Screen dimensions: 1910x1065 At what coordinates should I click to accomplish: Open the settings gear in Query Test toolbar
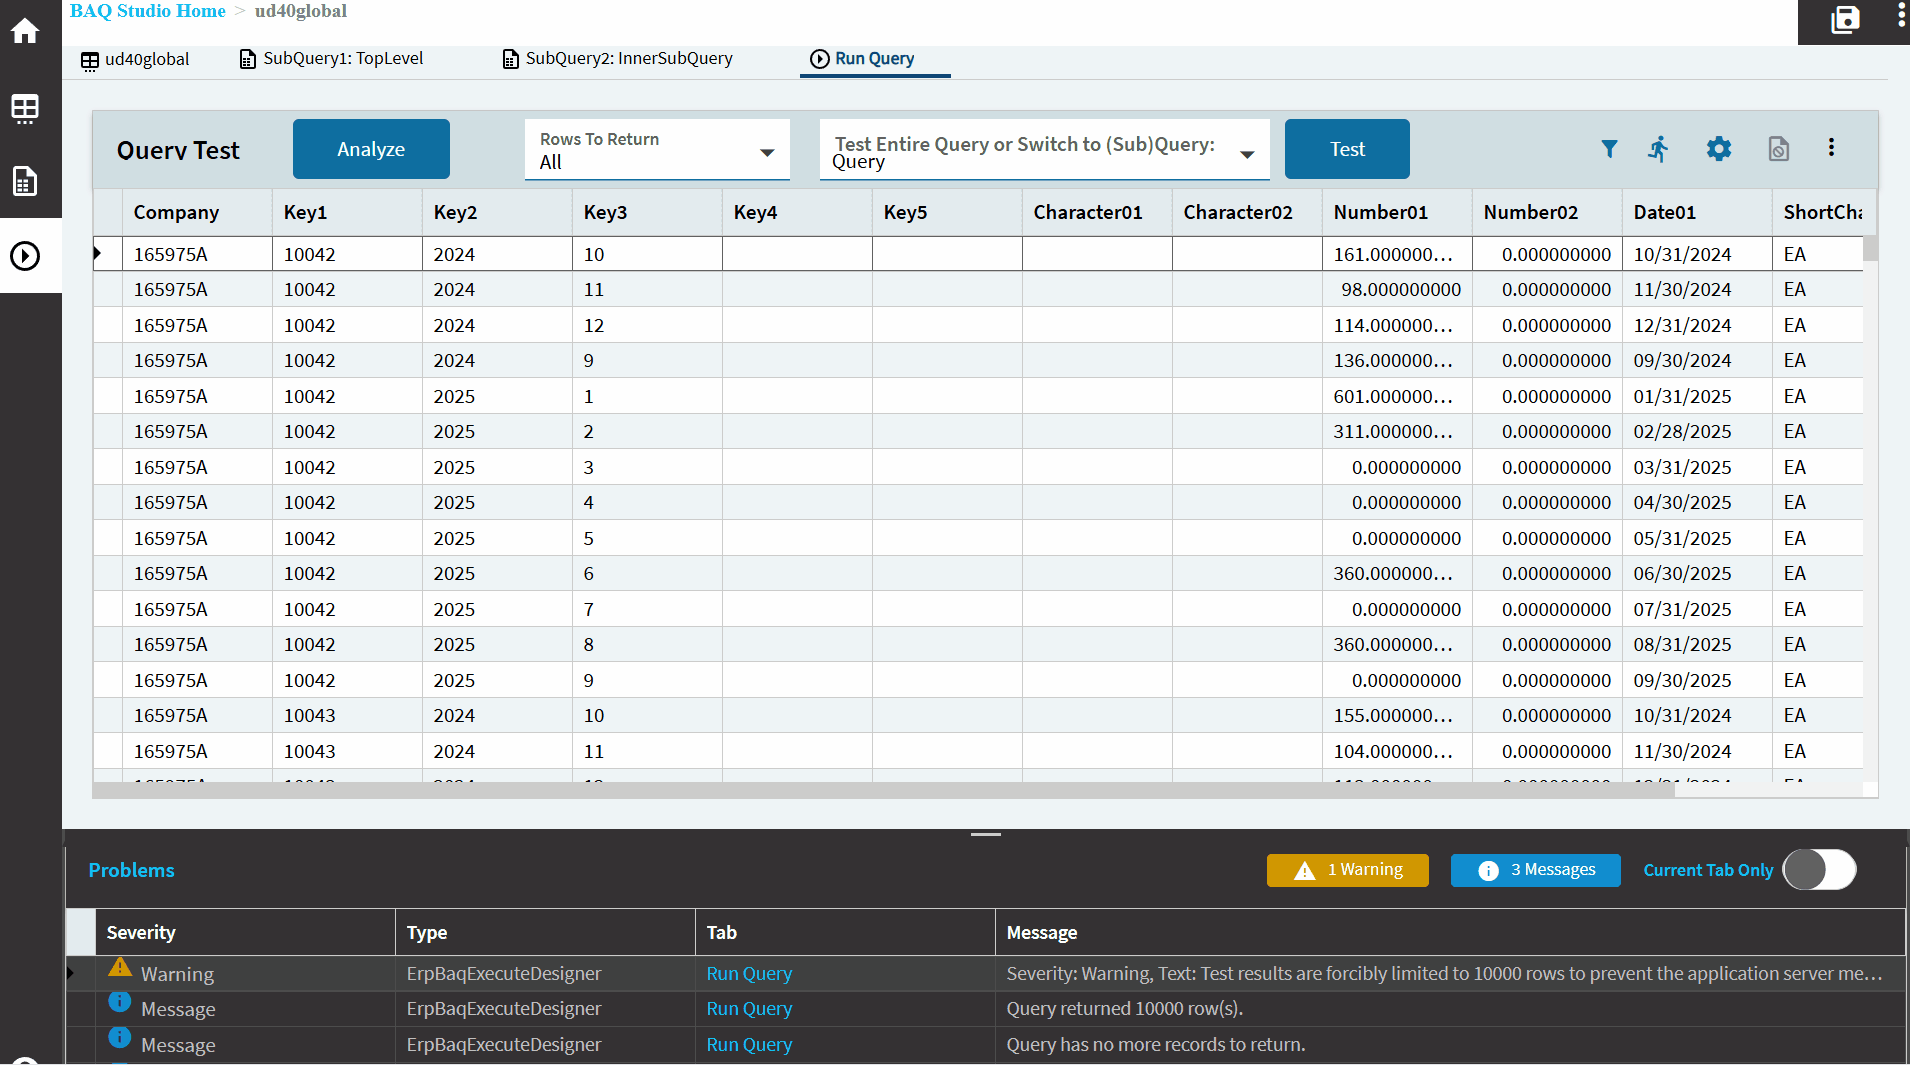[1718, 149]
